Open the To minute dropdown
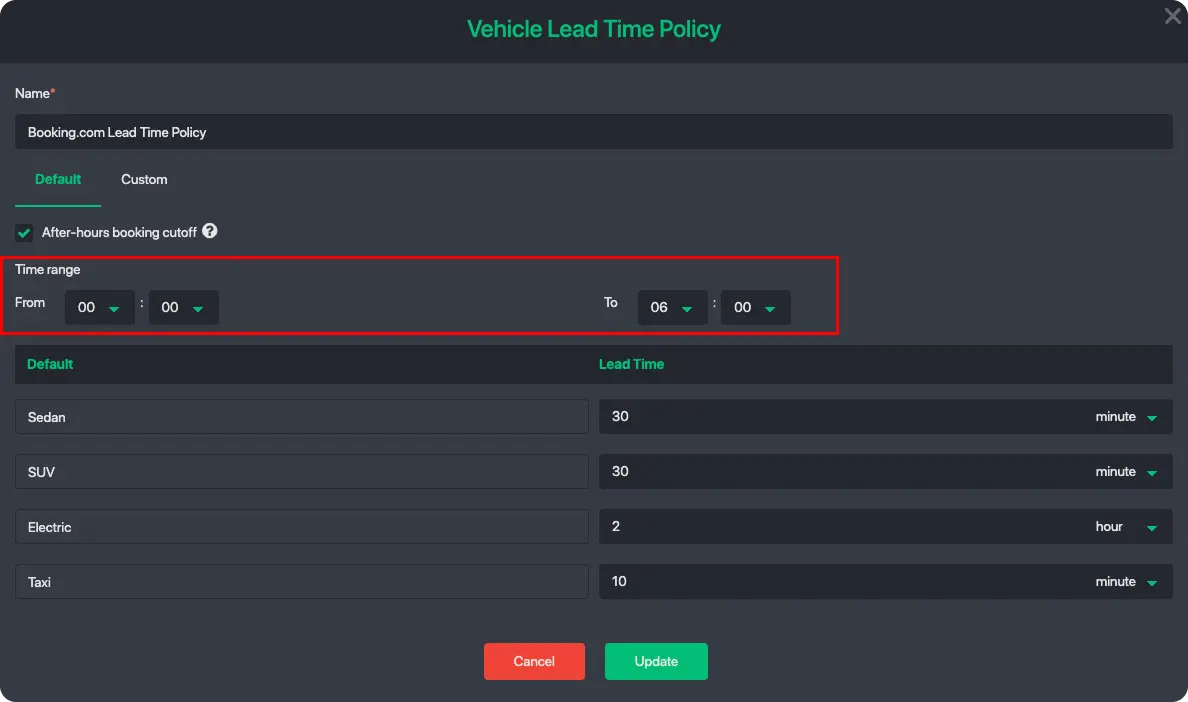Image resolution: width=1188 pixels, height=702 pixels. pyautogui.click(x=755, y=308)
